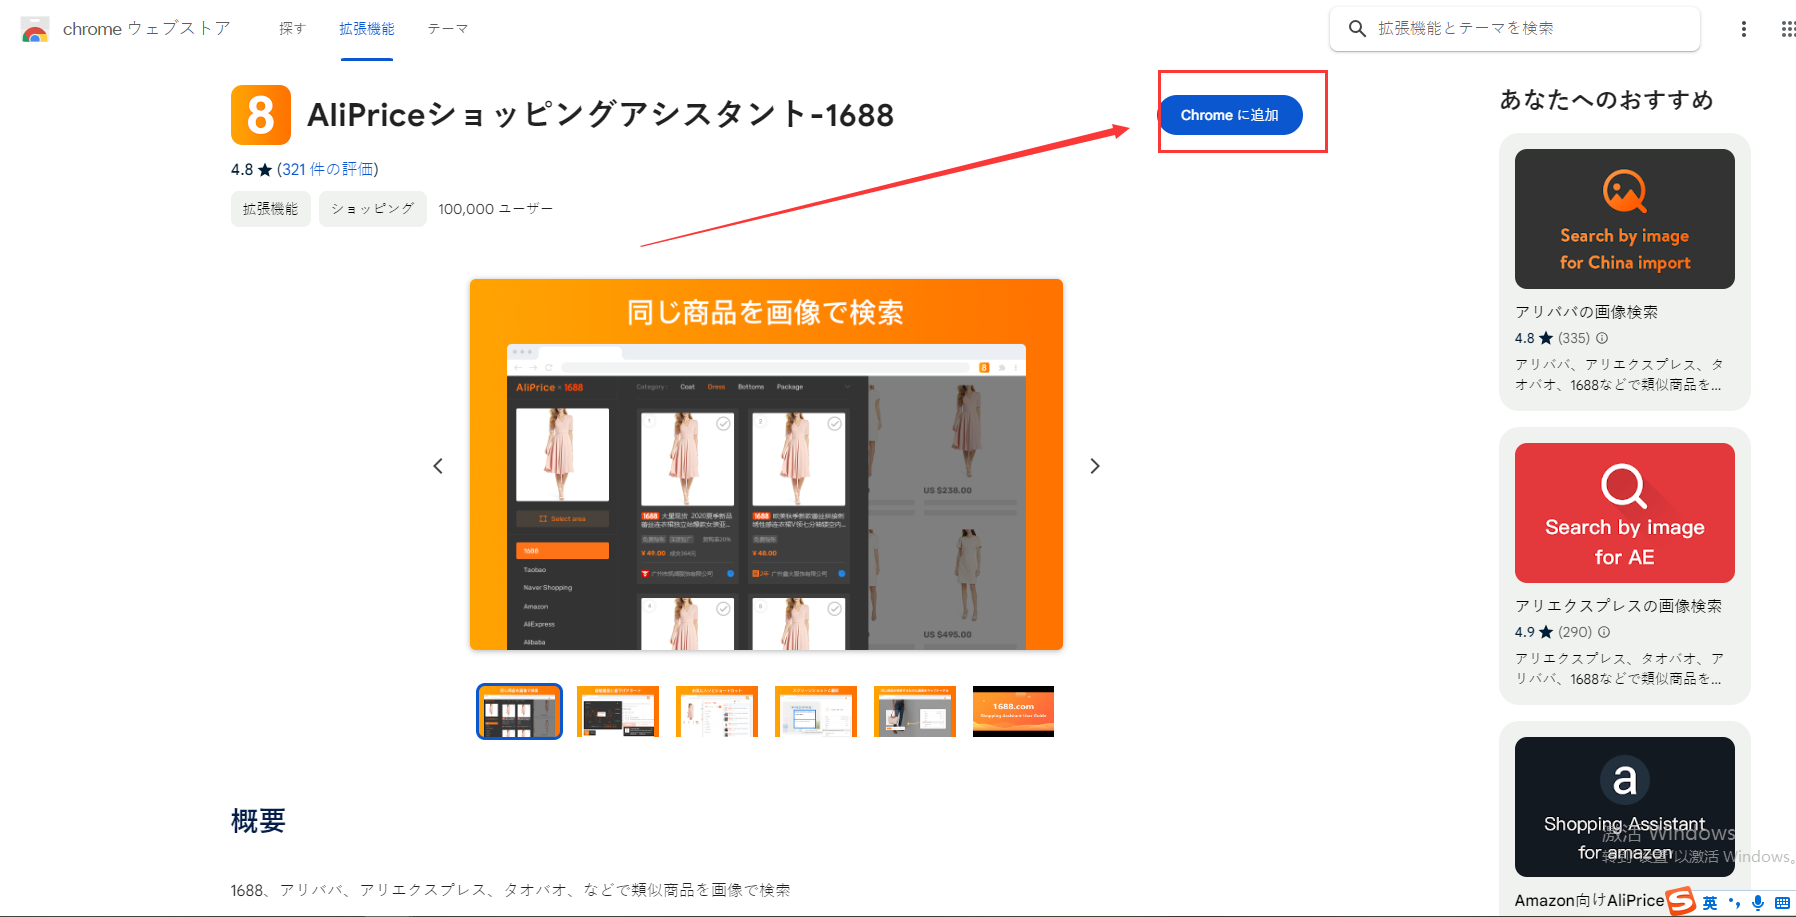
Task: Open the 321 件の評価 reviews link
Action: click(328, 169)
